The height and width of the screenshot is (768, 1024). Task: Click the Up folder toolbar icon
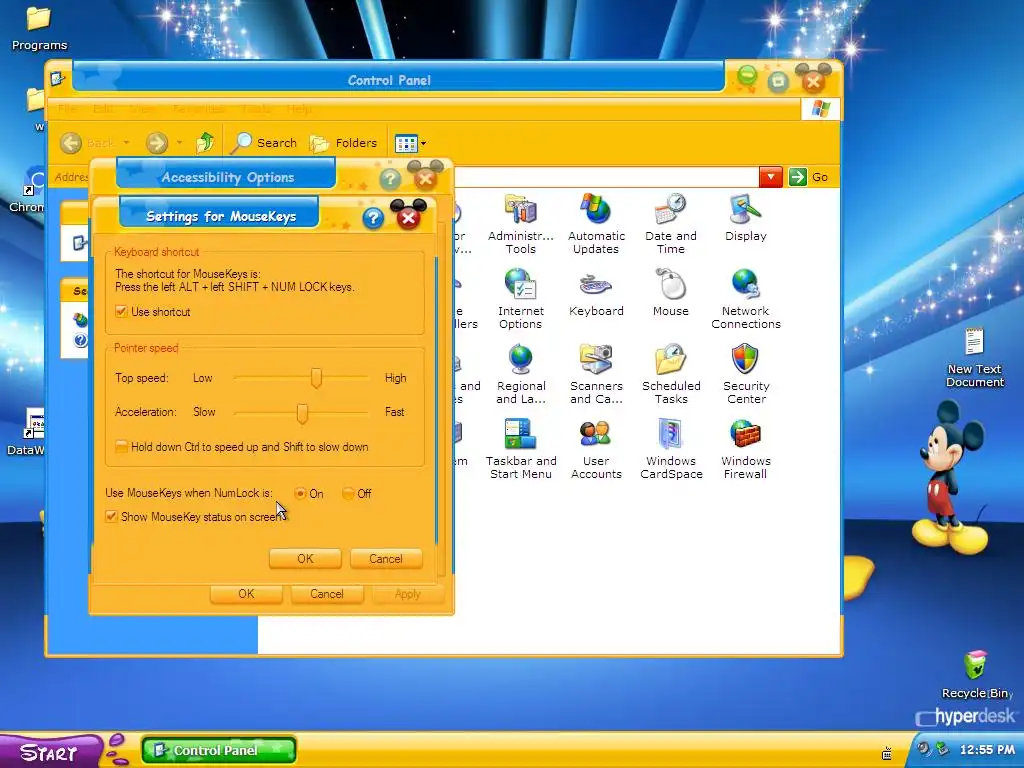coord(205,142)
